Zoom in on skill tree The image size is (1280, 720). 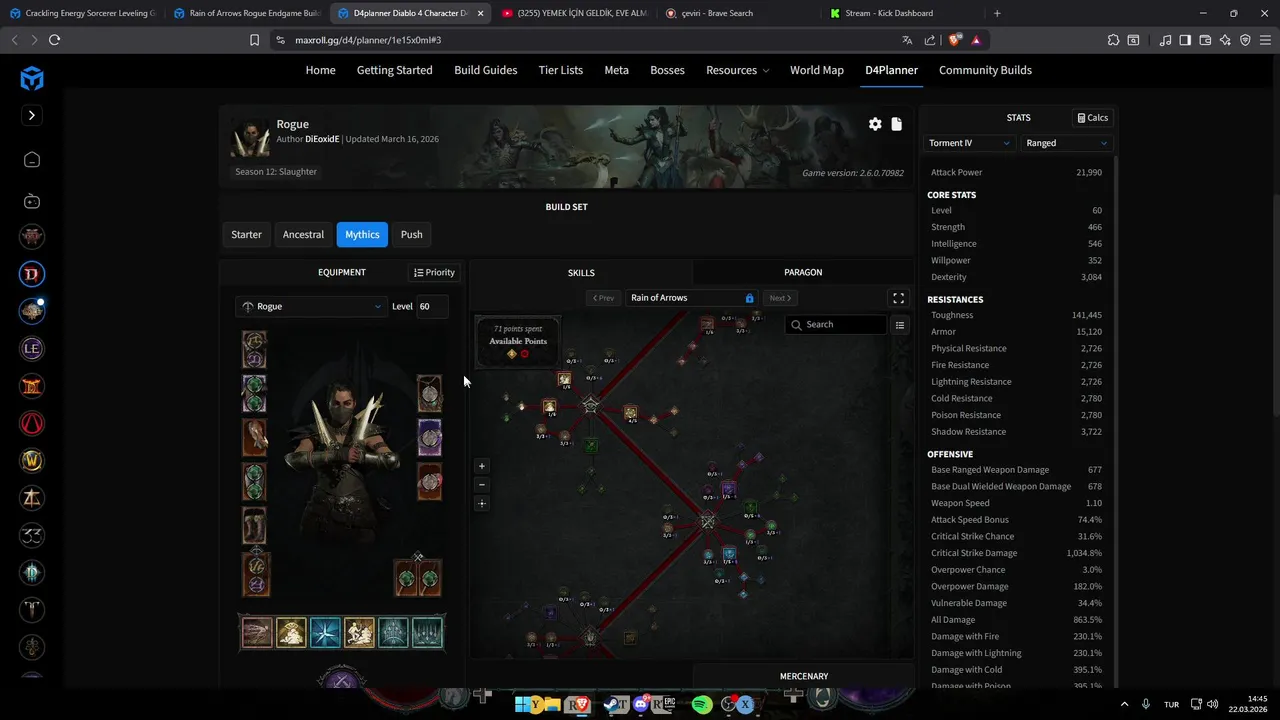[x=482, y=466]
